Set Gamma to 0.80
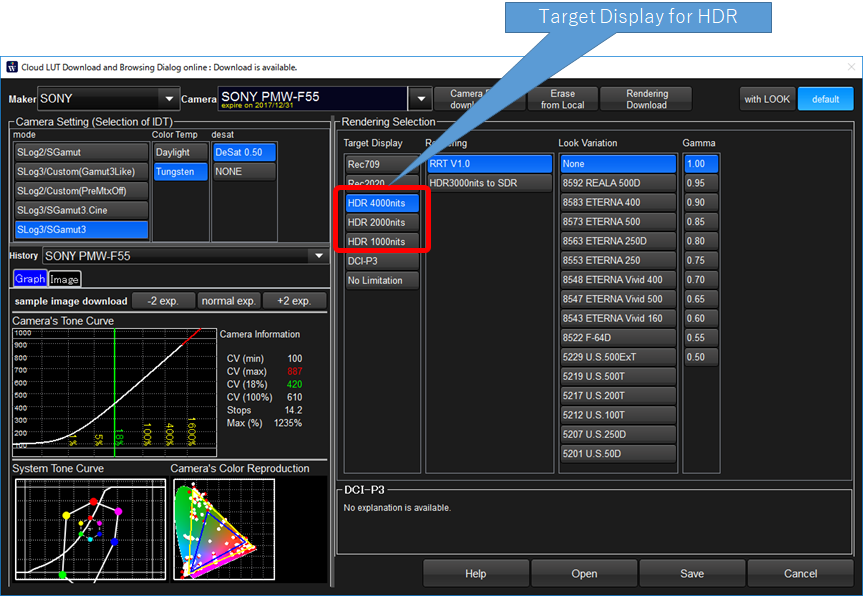The width and height of the screenshot is (863, 596). [701, 240]
